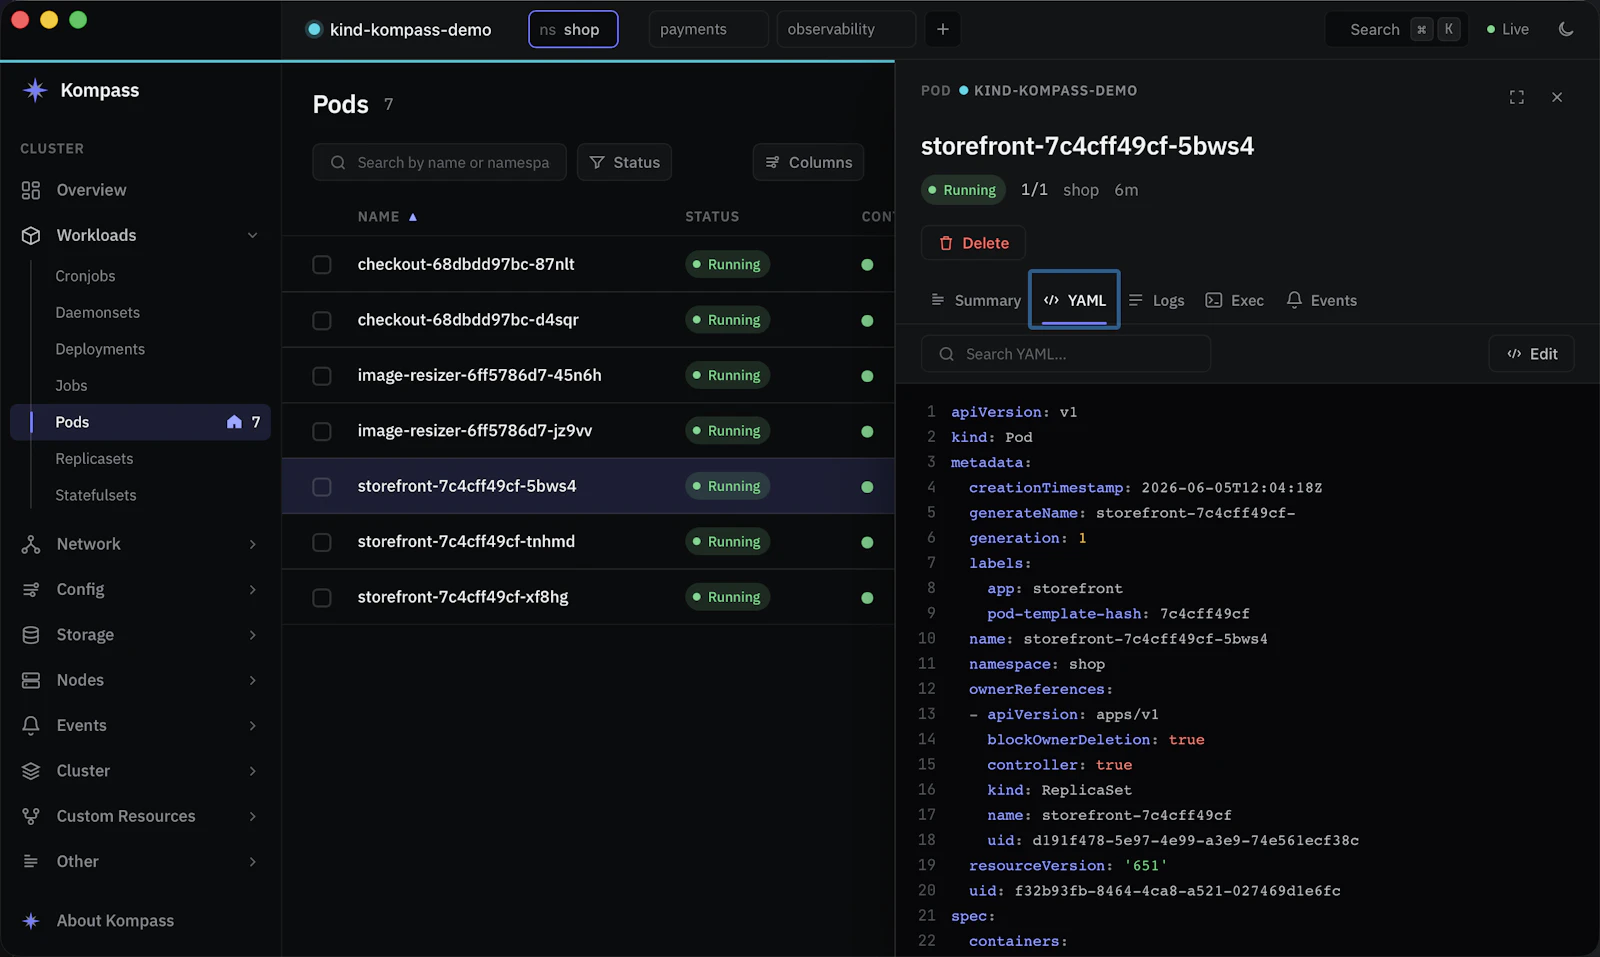Click the Overview grid icon in sidebar
Screen dimensions: 1600x957
pos(31,190)
